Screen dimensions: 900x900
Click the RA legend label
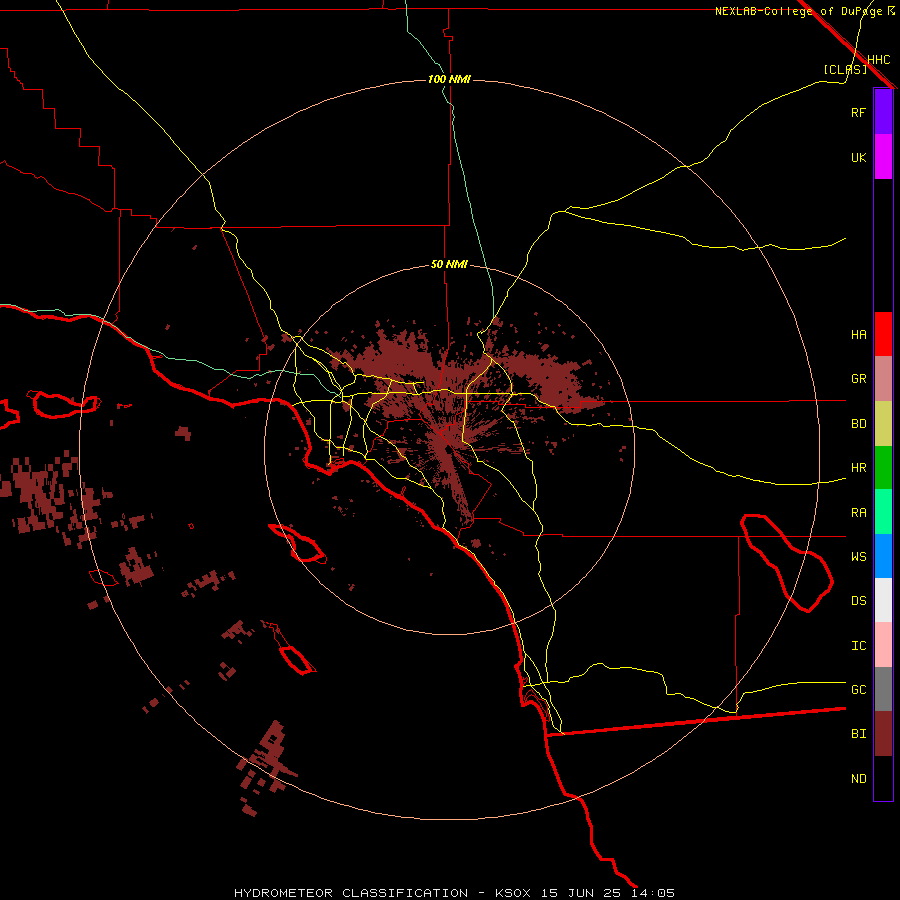858,513
